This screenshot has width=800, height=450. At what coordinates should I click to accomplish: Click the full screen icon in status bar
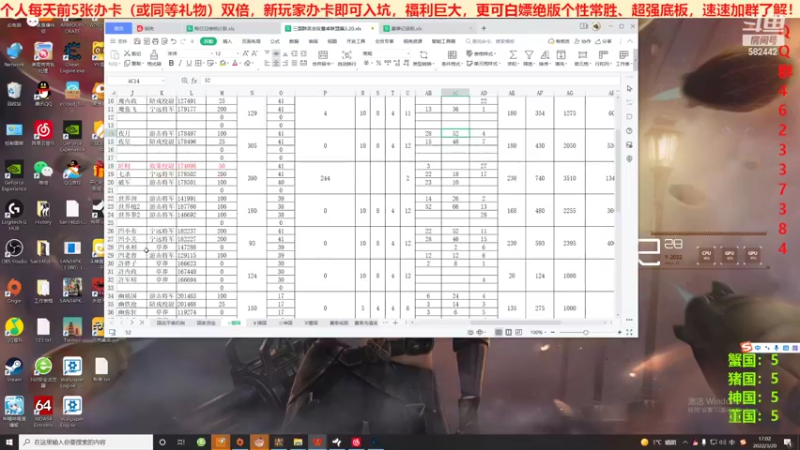click(629, 332)
